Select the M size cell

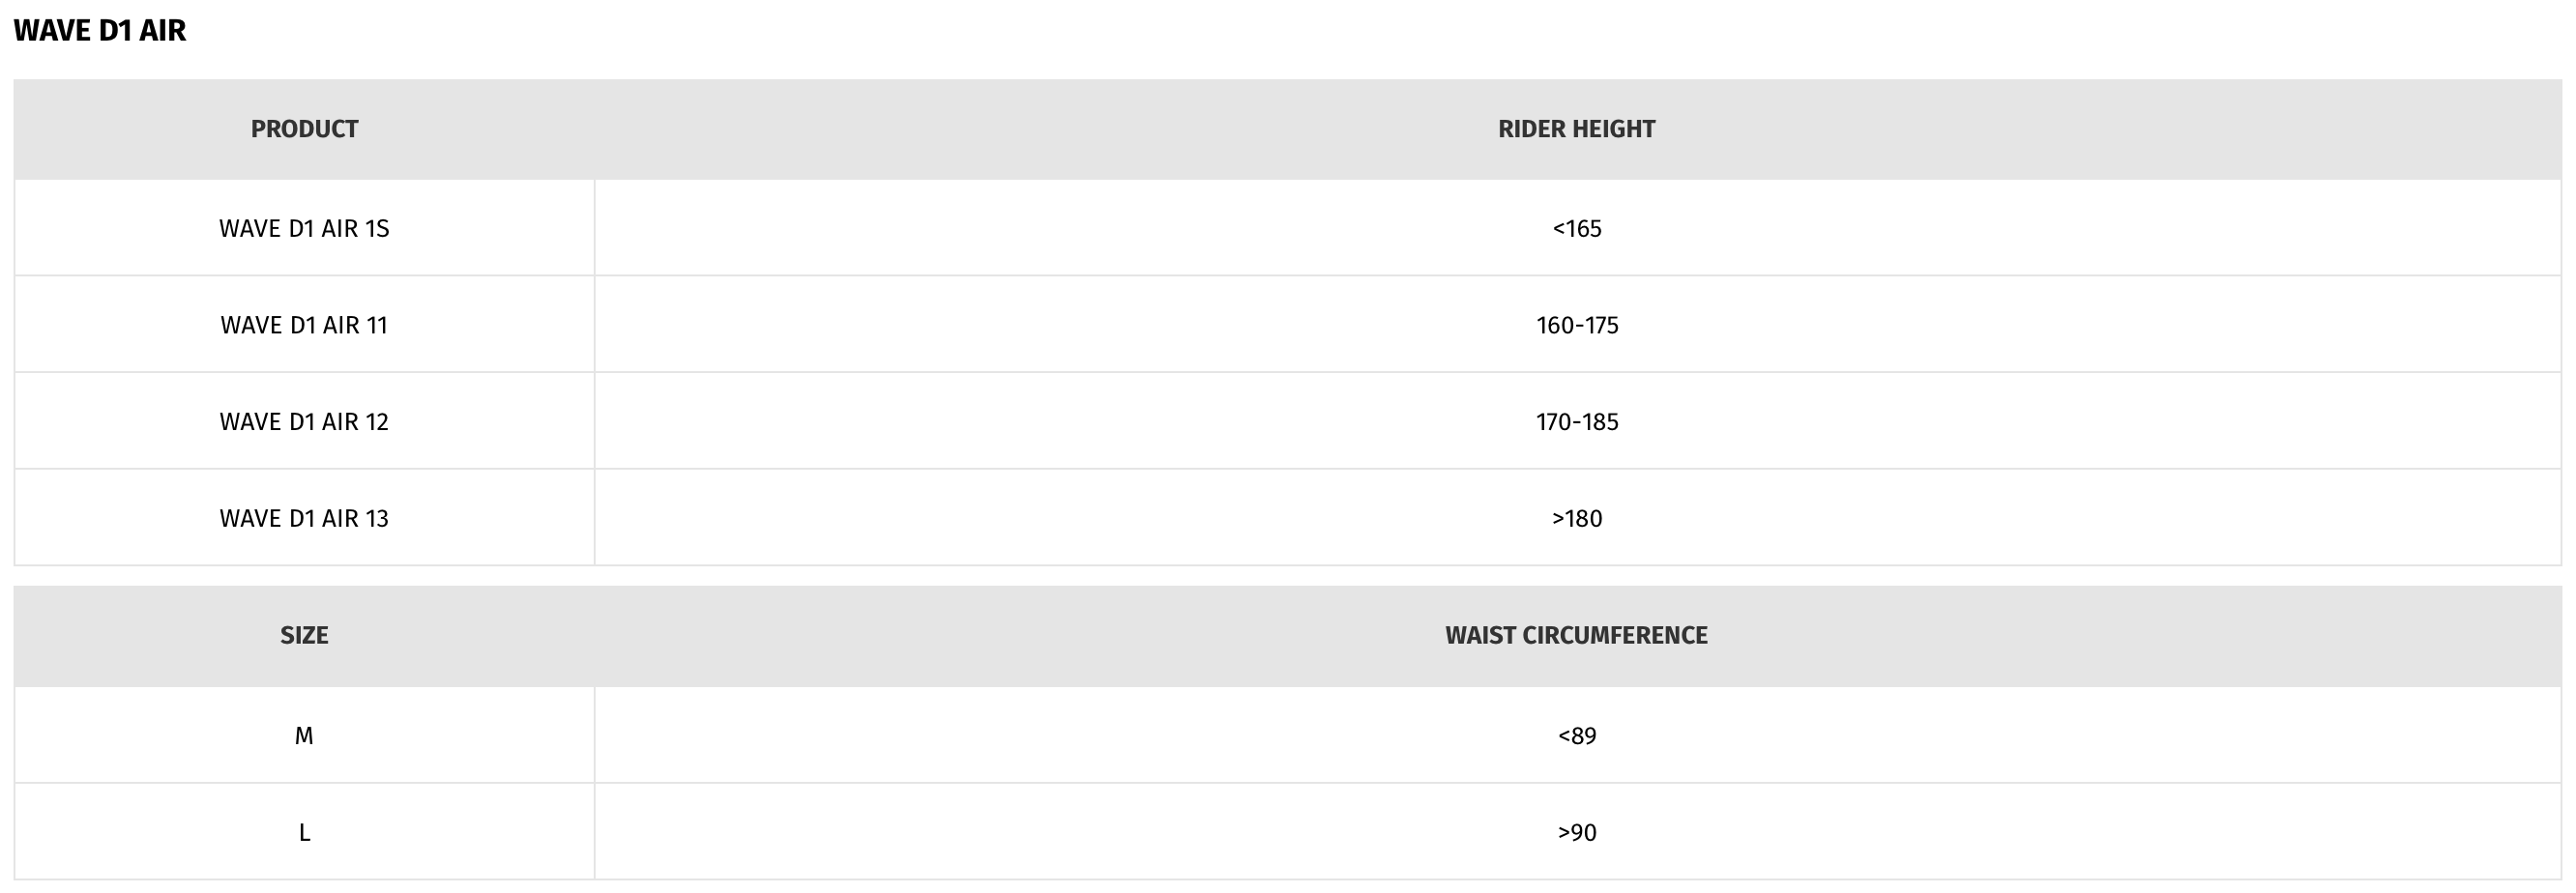coord(304,735)
